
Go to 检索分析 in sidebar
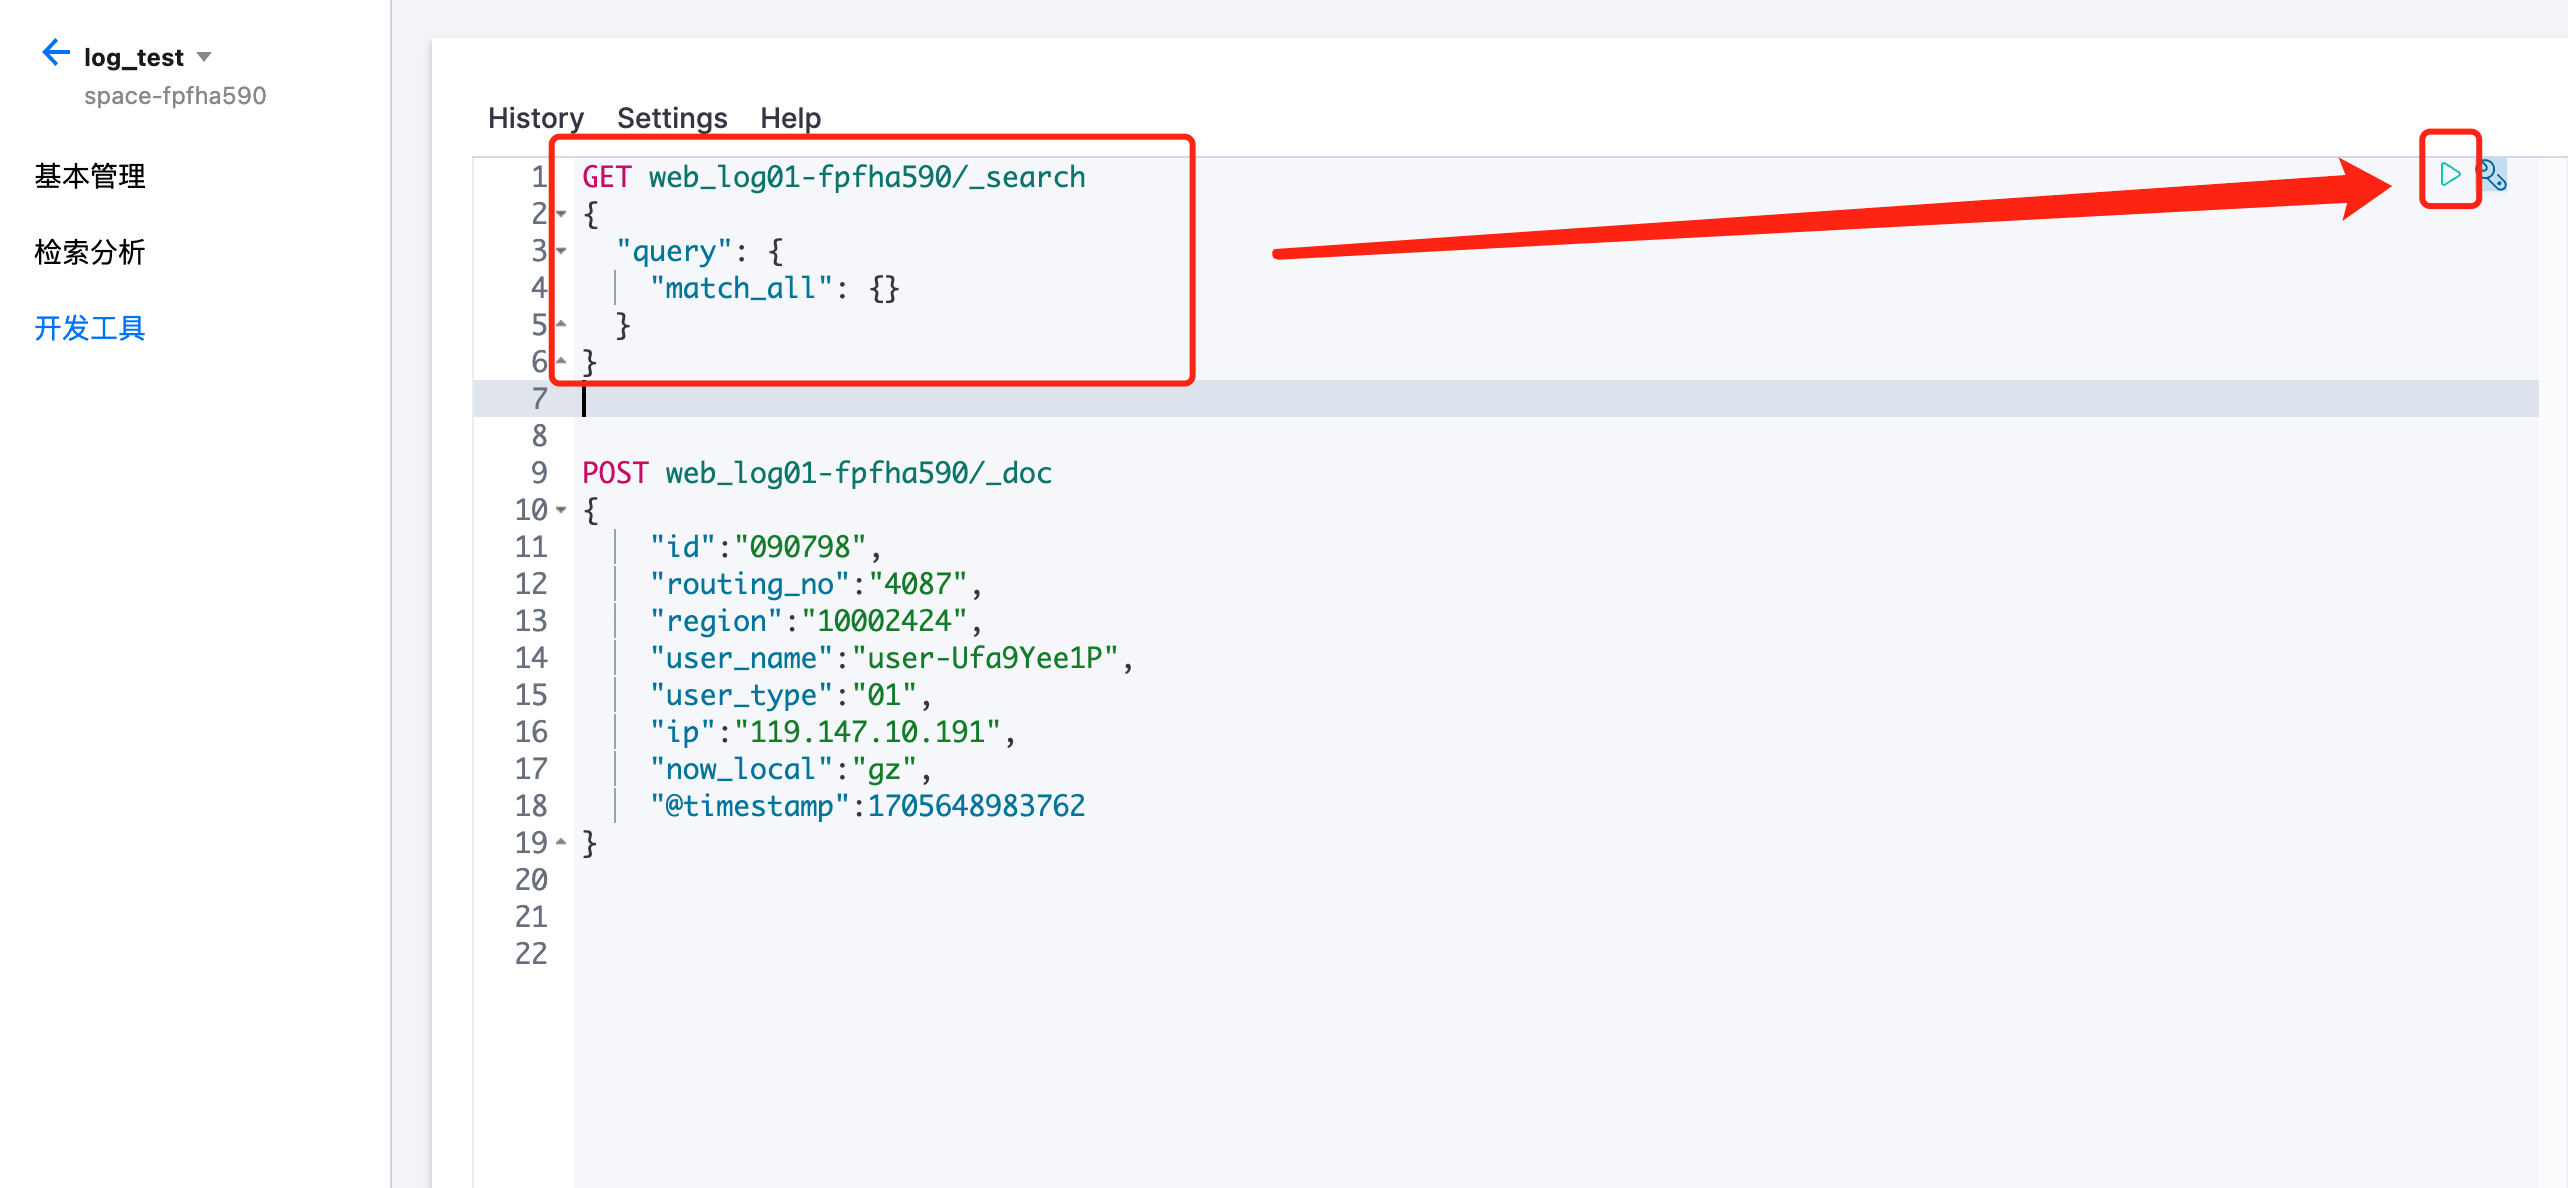click(x=90, y=252)
